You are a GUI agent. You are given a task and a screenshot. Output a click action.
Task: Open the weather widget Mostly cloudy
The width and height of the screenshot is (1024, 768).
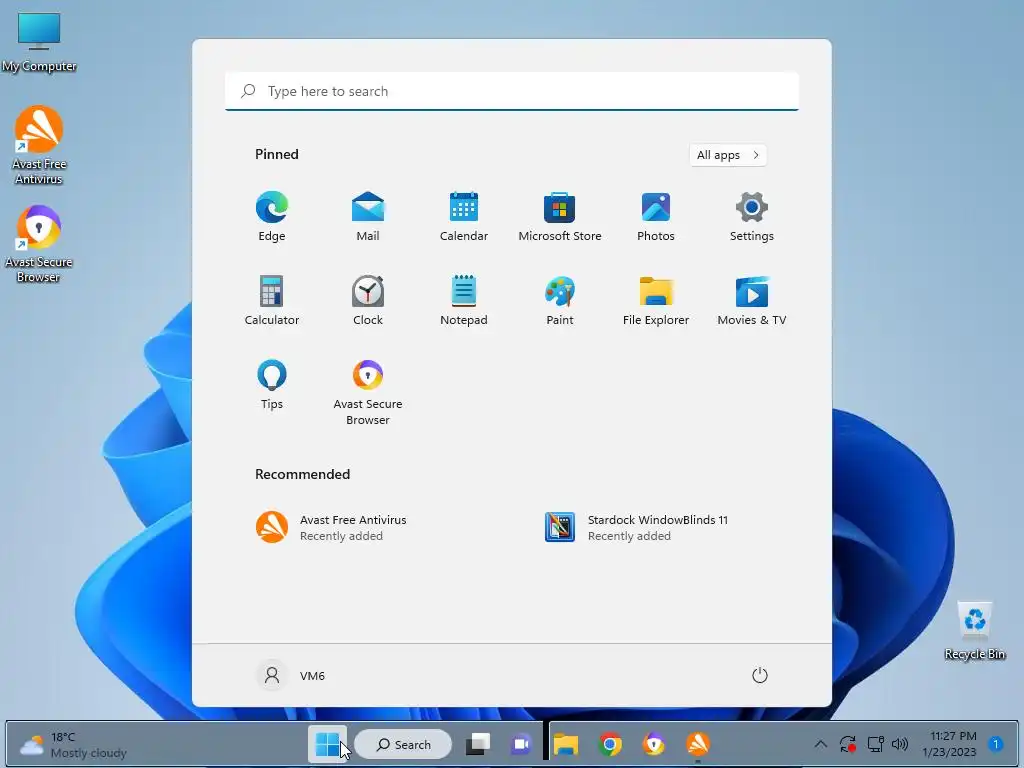coord(73,744)
